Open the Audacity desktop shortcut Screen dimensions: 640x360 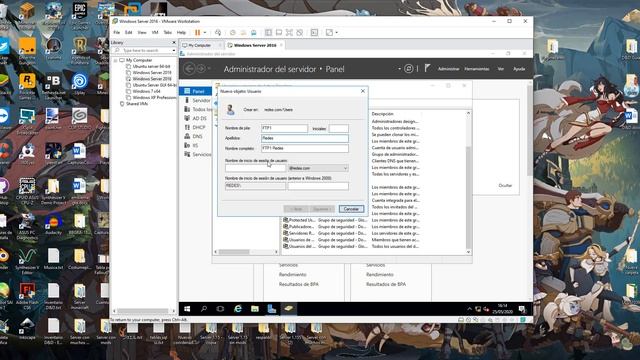tap(53, 224)
